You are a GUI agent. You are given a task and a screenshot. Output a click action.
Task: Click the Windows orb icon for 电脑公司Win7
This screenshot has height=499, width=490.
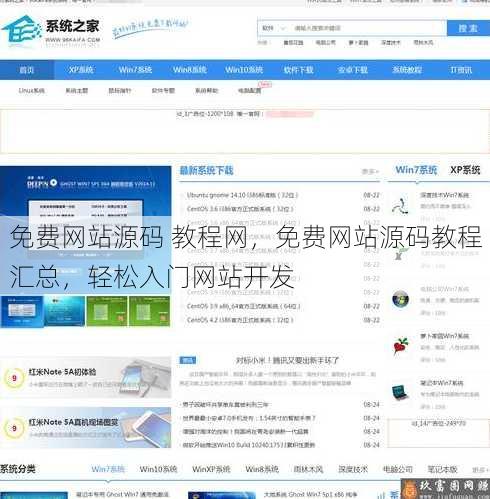click(x=400, y=299)
